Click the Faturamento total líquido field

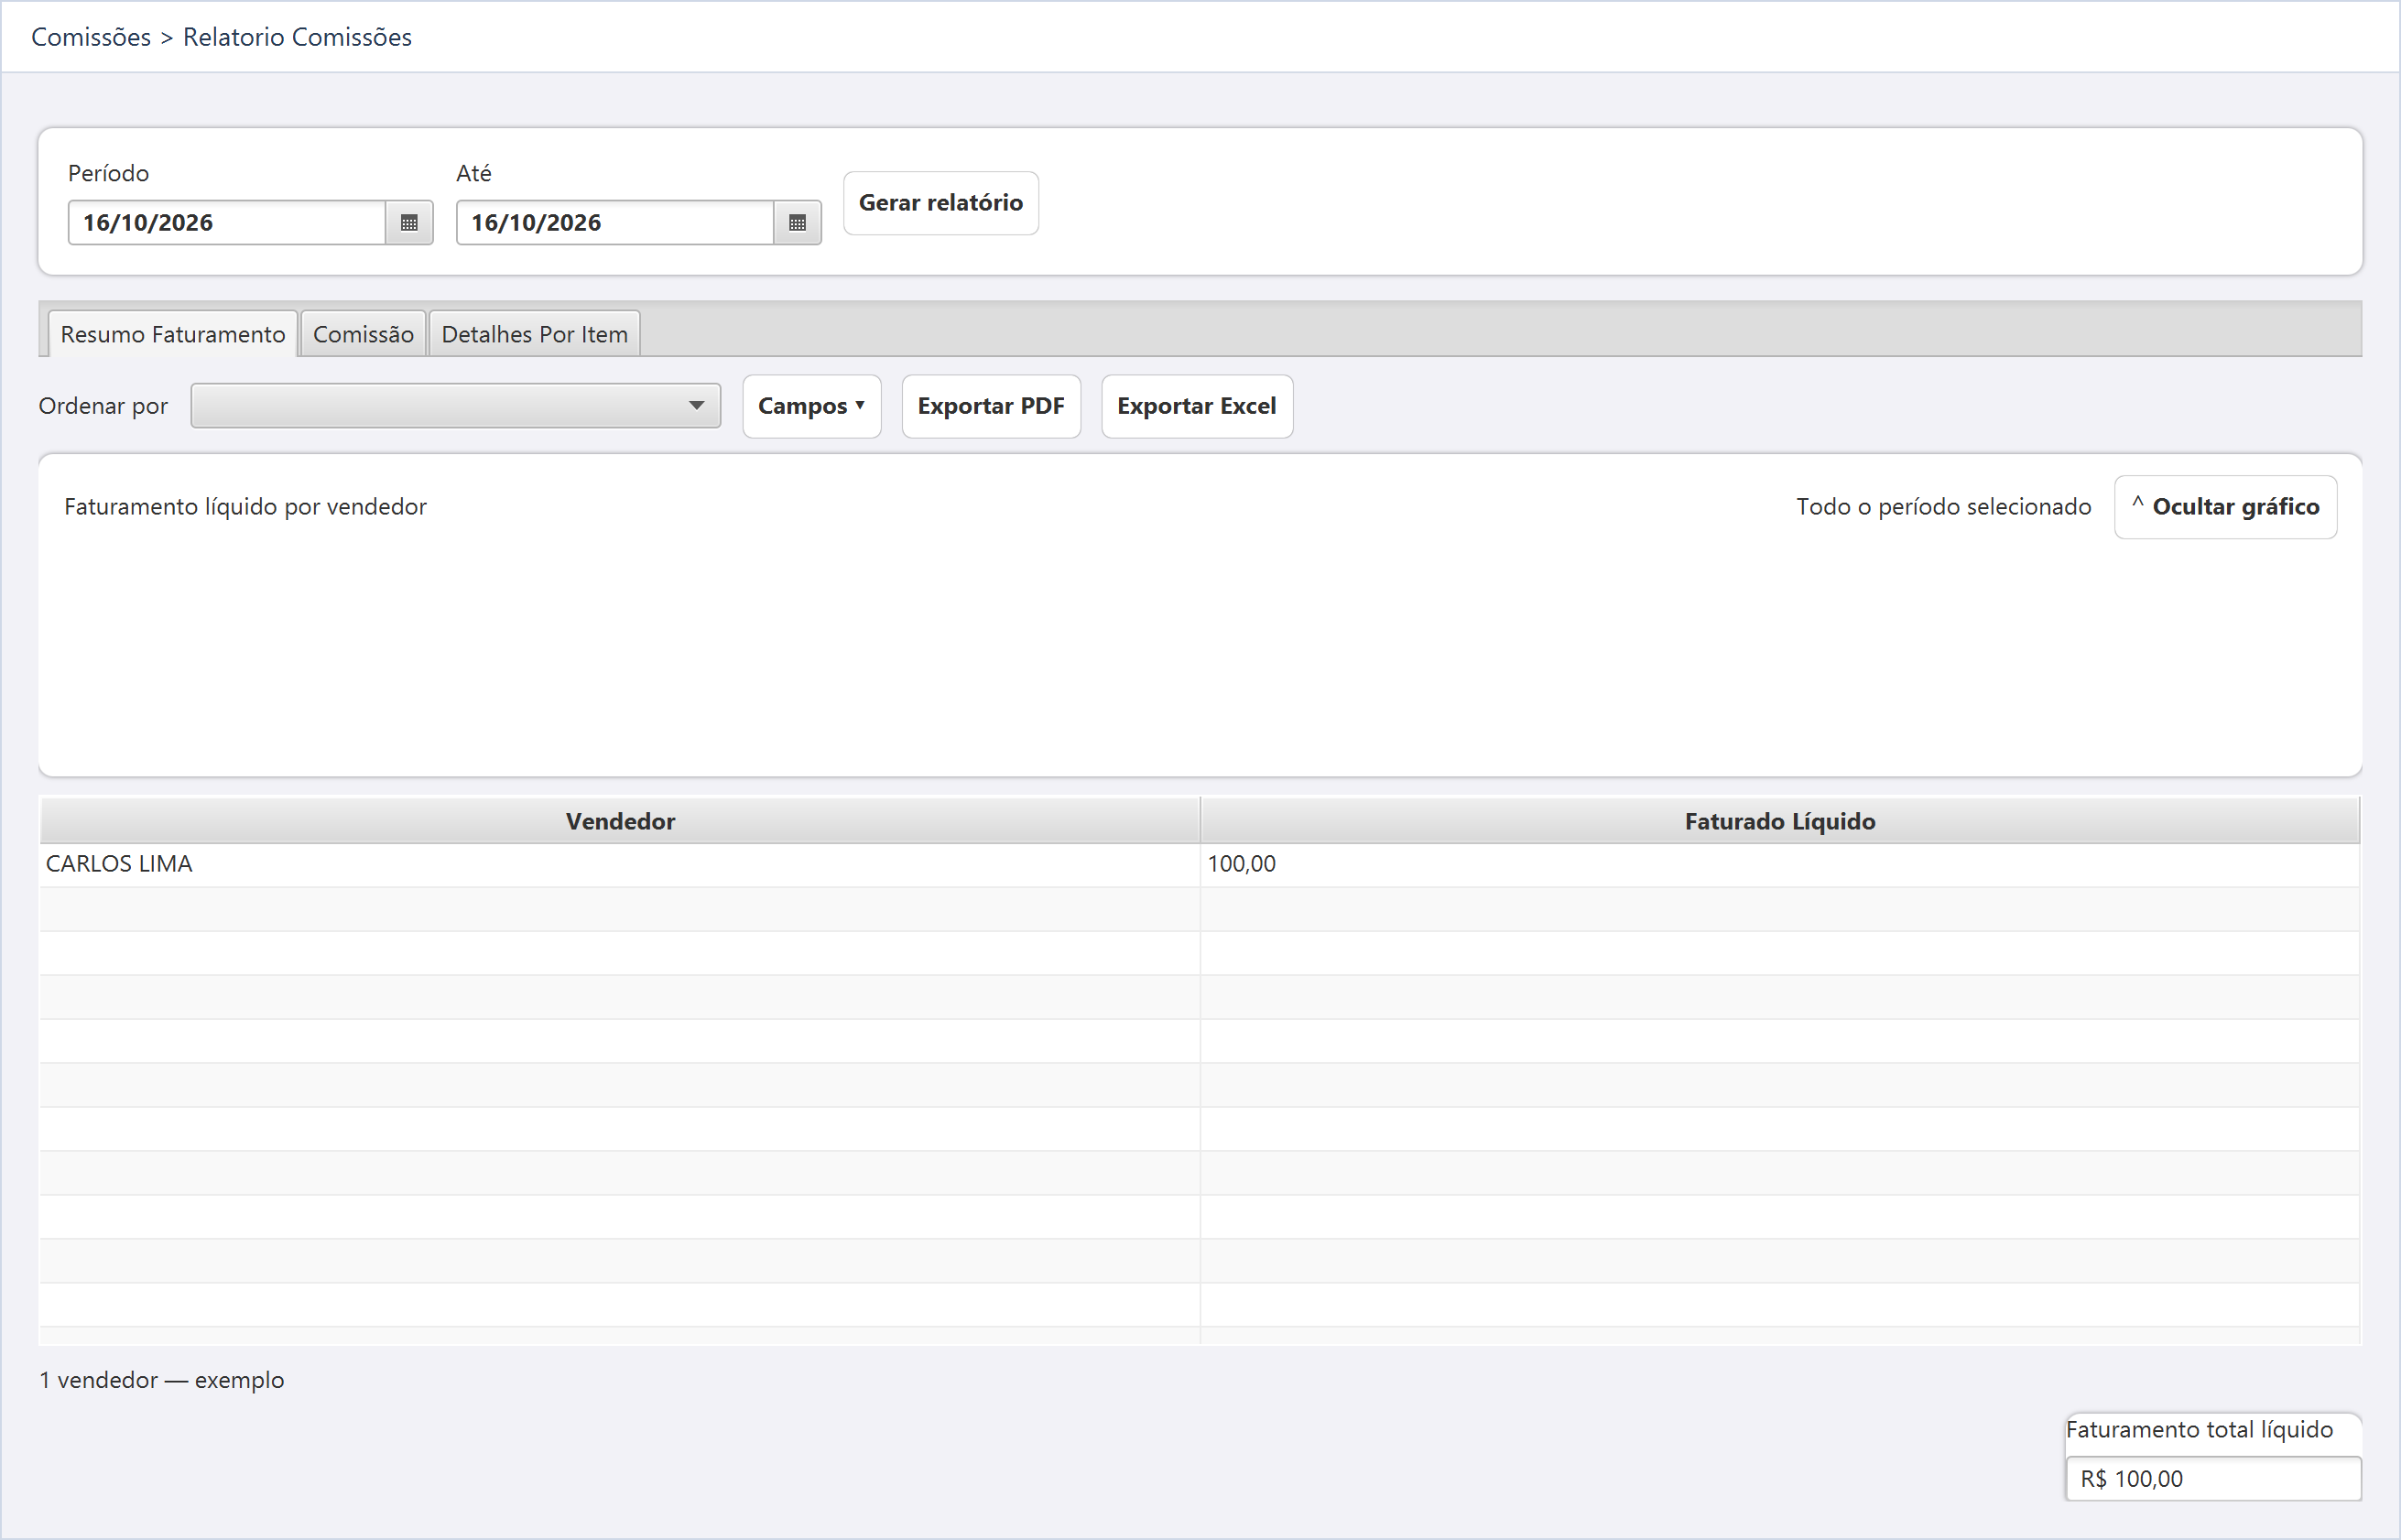click(2213, 1478)
